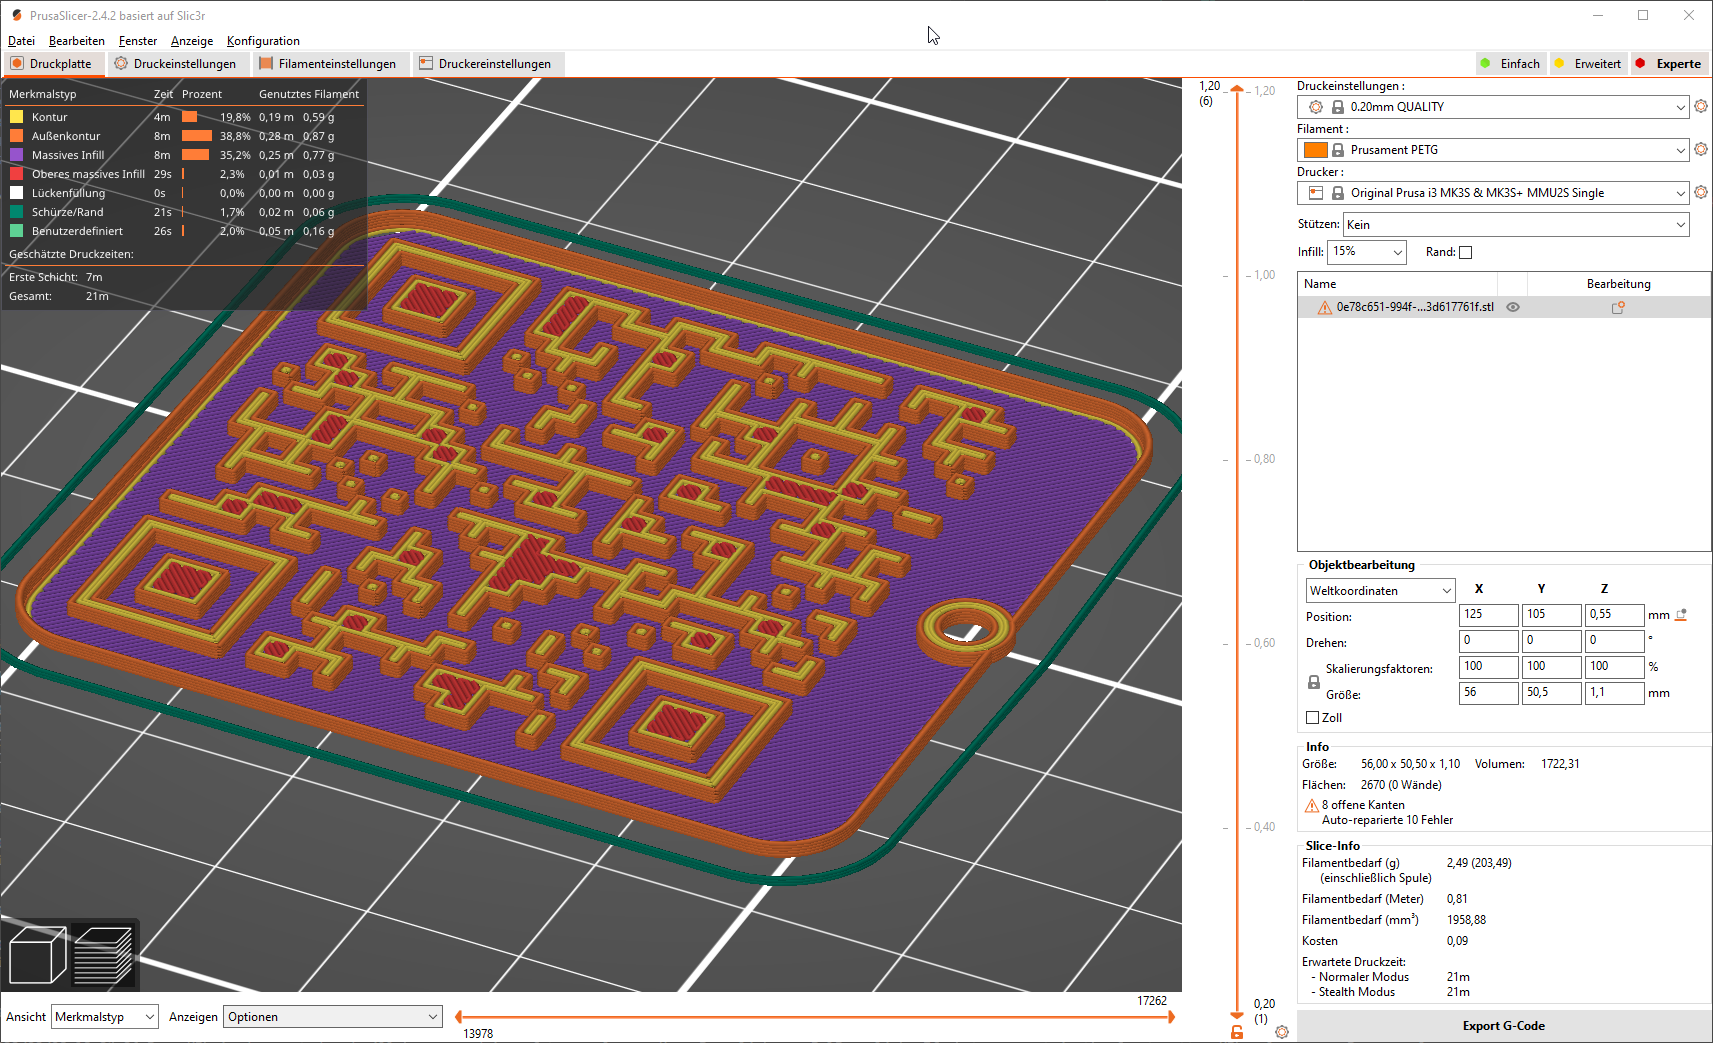Click the right thumb of the horizontal move slider
The height and width of the screenshot is (1043, 1713).
1171,1017
